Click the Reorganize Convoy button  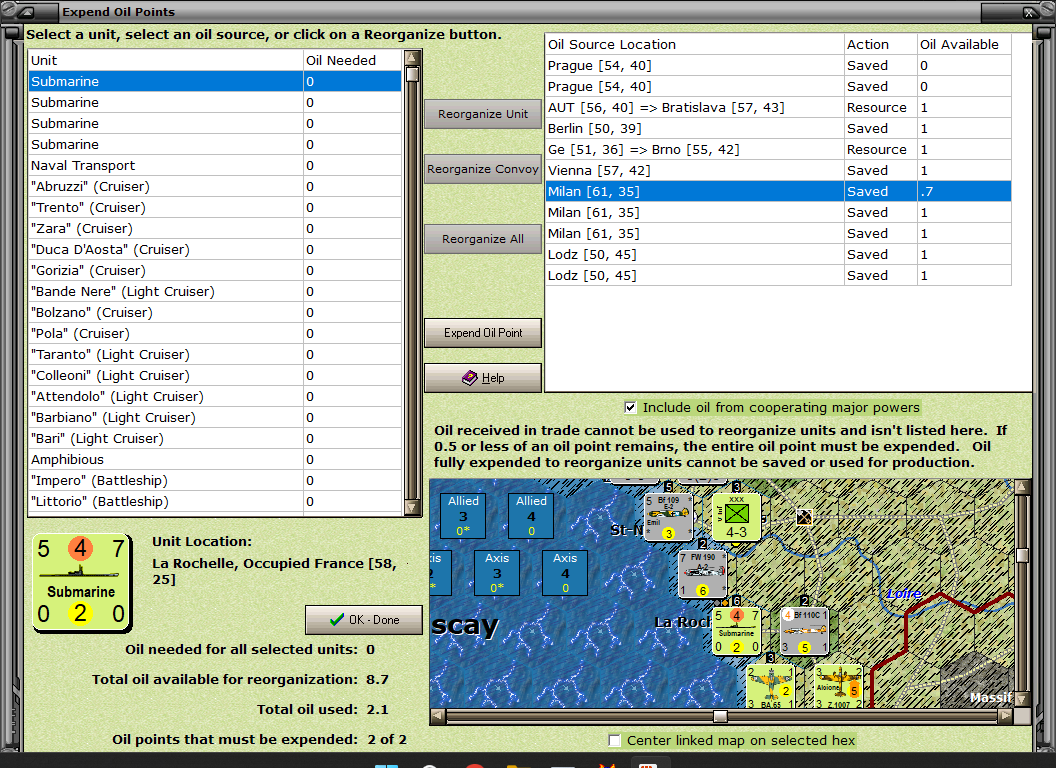click(x=483, y=169)
